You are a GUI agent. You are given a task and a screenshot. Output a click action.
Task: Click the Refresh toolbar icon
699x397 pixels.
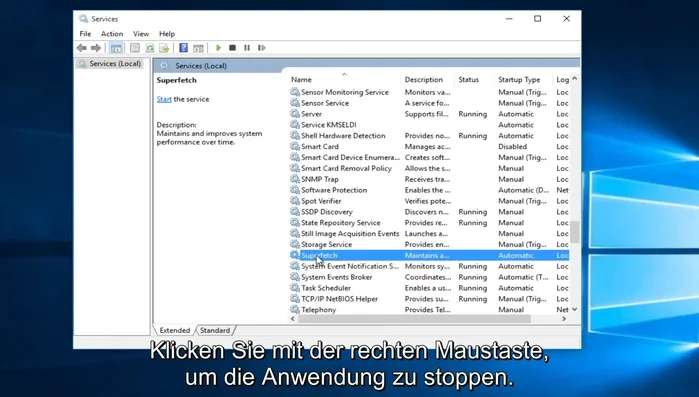tap(150, 48)
